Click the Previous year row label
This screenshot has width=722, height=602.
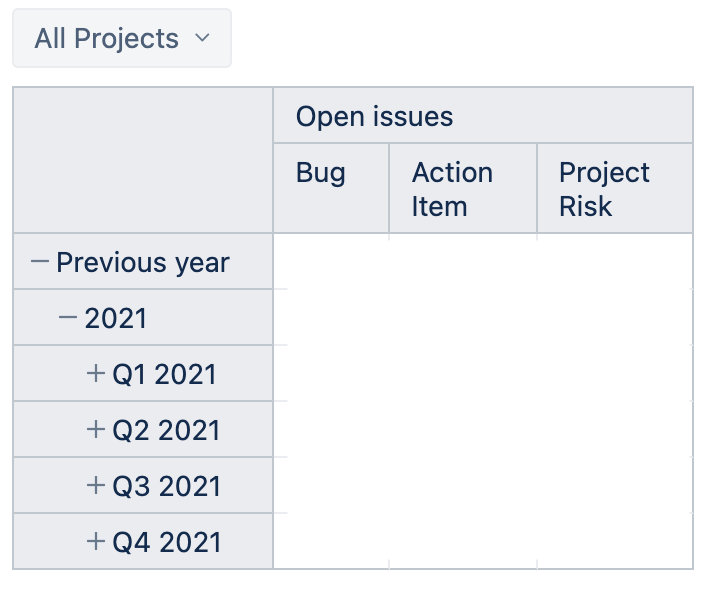[143, 263]
